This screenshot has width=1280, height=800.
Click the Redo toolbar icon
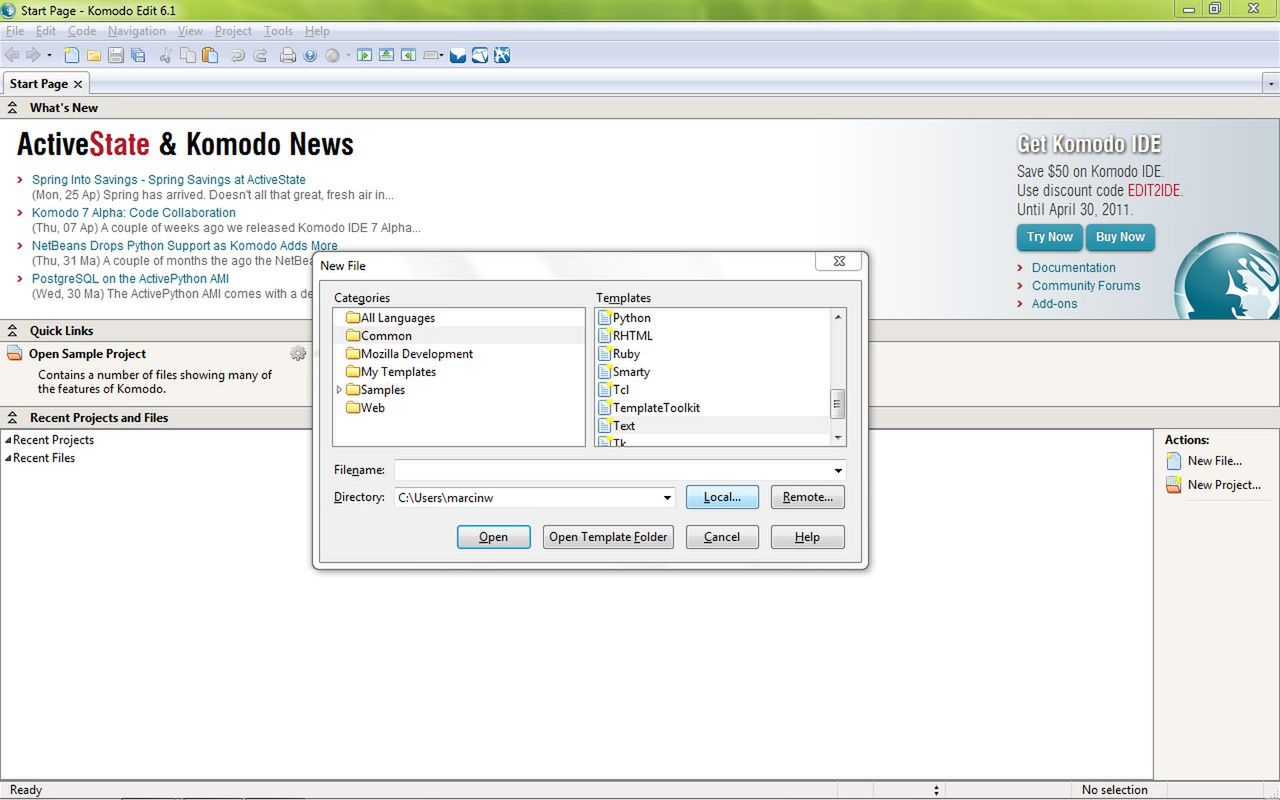coord(260,56)
